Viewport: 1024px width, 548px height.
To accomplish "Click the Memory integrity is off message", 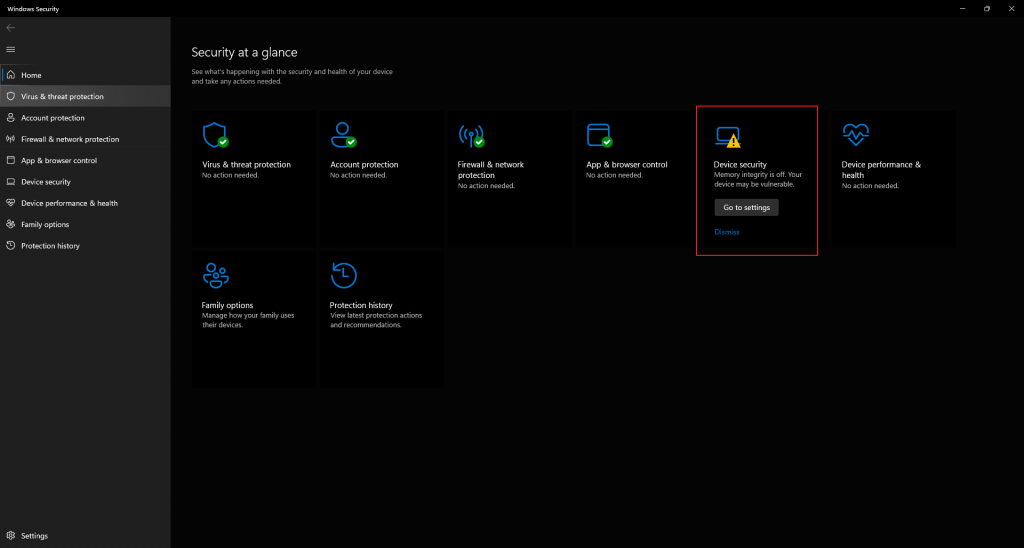I will coord(758,180).
